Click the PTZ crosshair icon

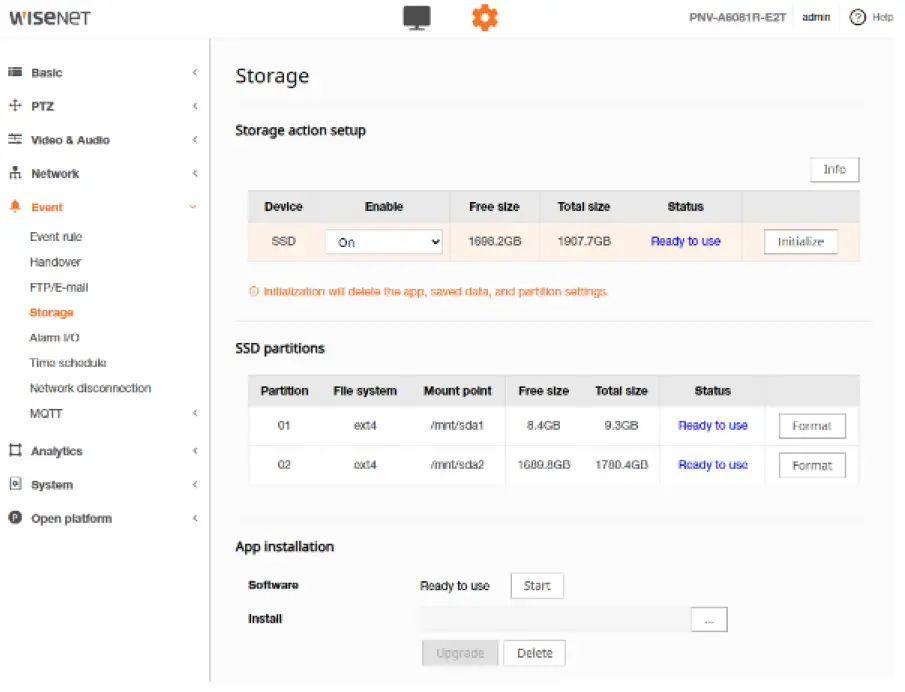point(15,106)
